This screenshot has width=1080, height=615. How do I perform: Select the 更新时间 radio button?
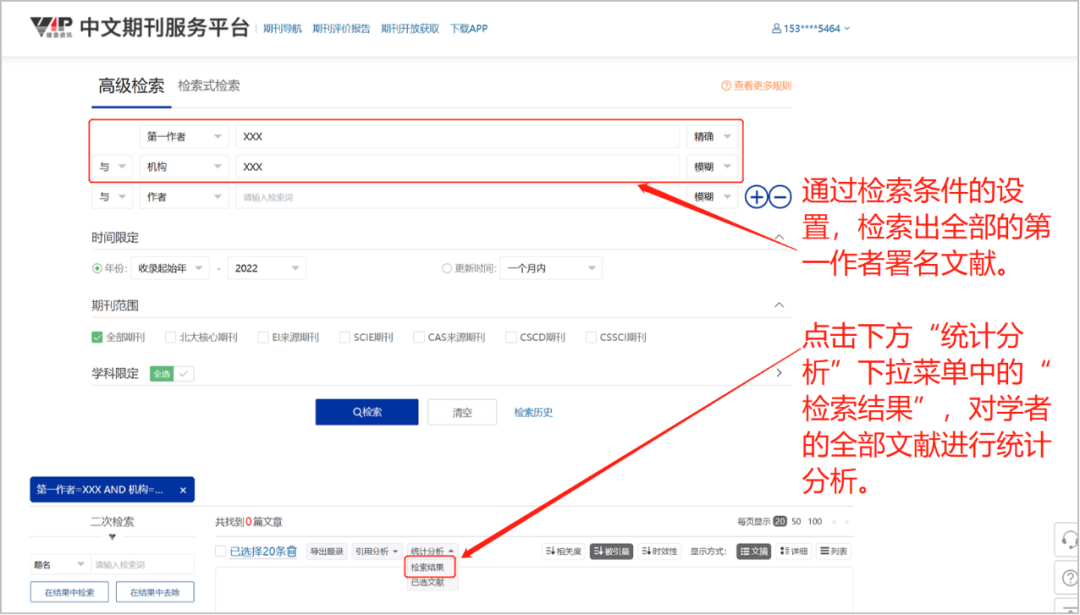tap(447, 268)
